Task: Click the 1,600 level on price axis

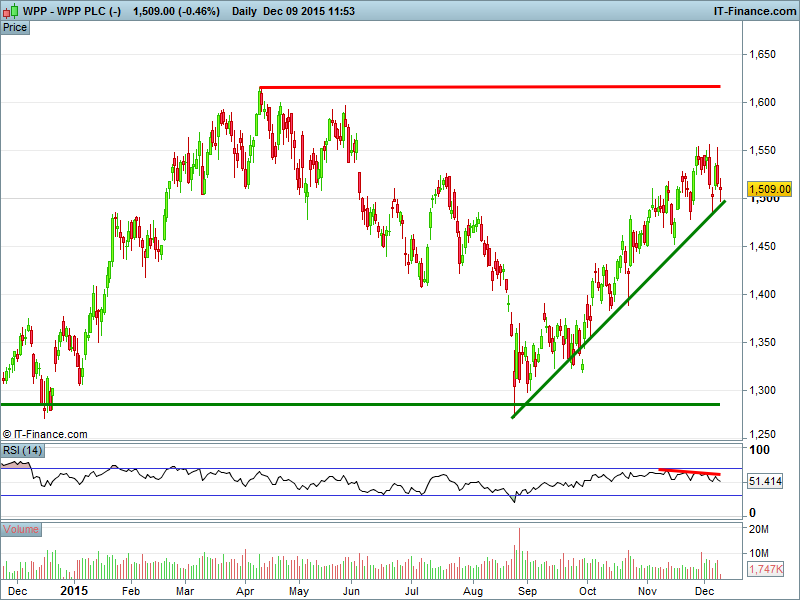Action: click(x=765, y=102)
